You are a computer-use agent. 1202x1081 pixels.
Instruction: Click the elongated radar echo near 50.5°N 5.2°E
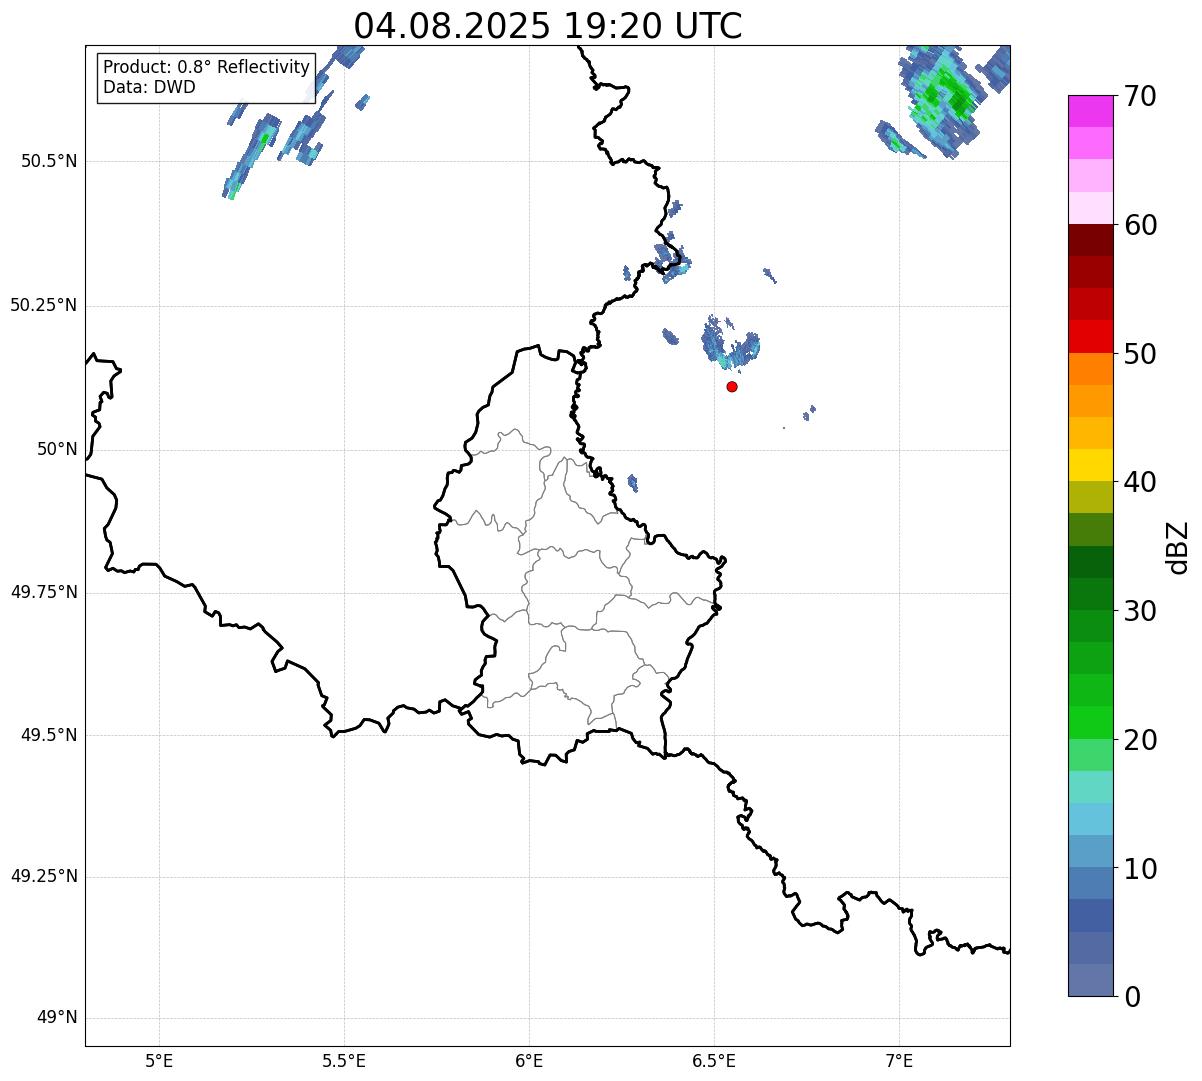(x=250, y=157)
